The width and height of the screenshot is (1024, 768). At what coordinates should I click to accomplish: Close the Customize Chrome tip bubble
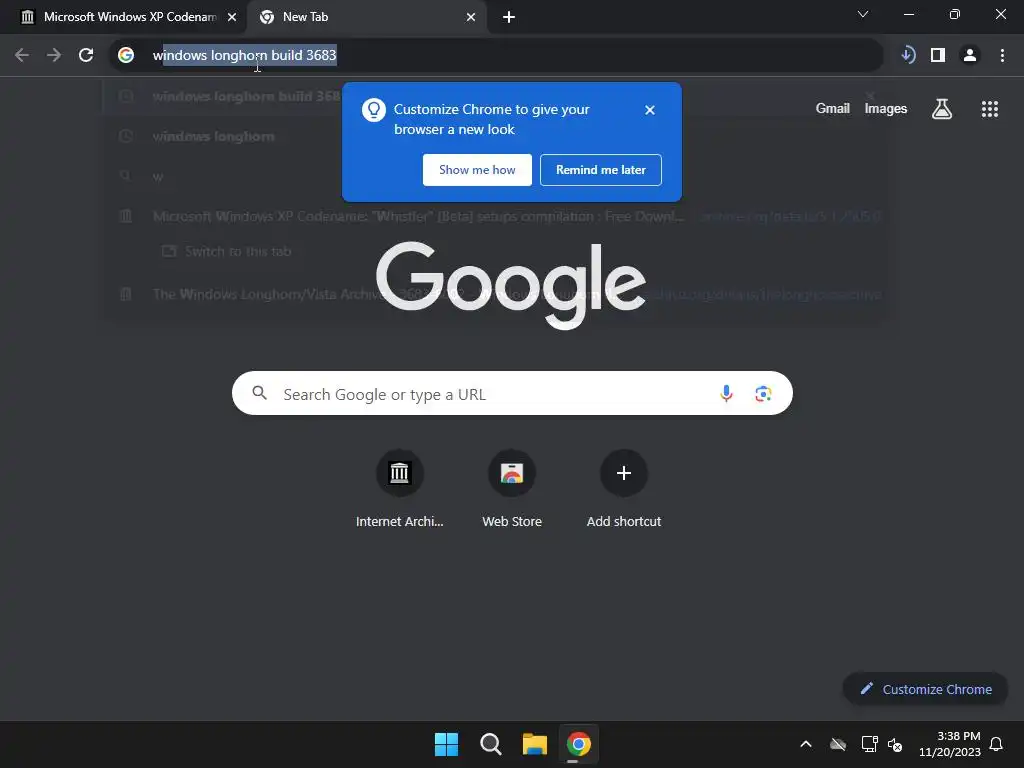click(650, 110)
